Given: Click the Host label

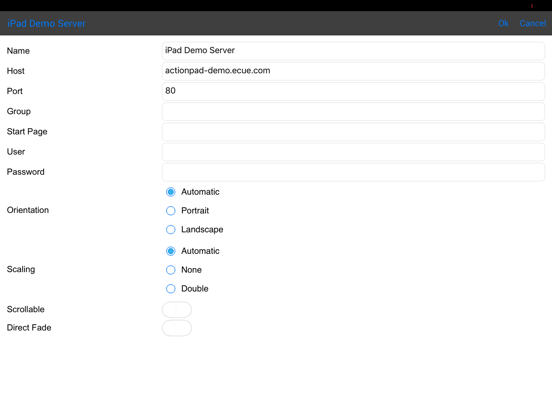Looking at the screenshot, I should click(15, 71).
